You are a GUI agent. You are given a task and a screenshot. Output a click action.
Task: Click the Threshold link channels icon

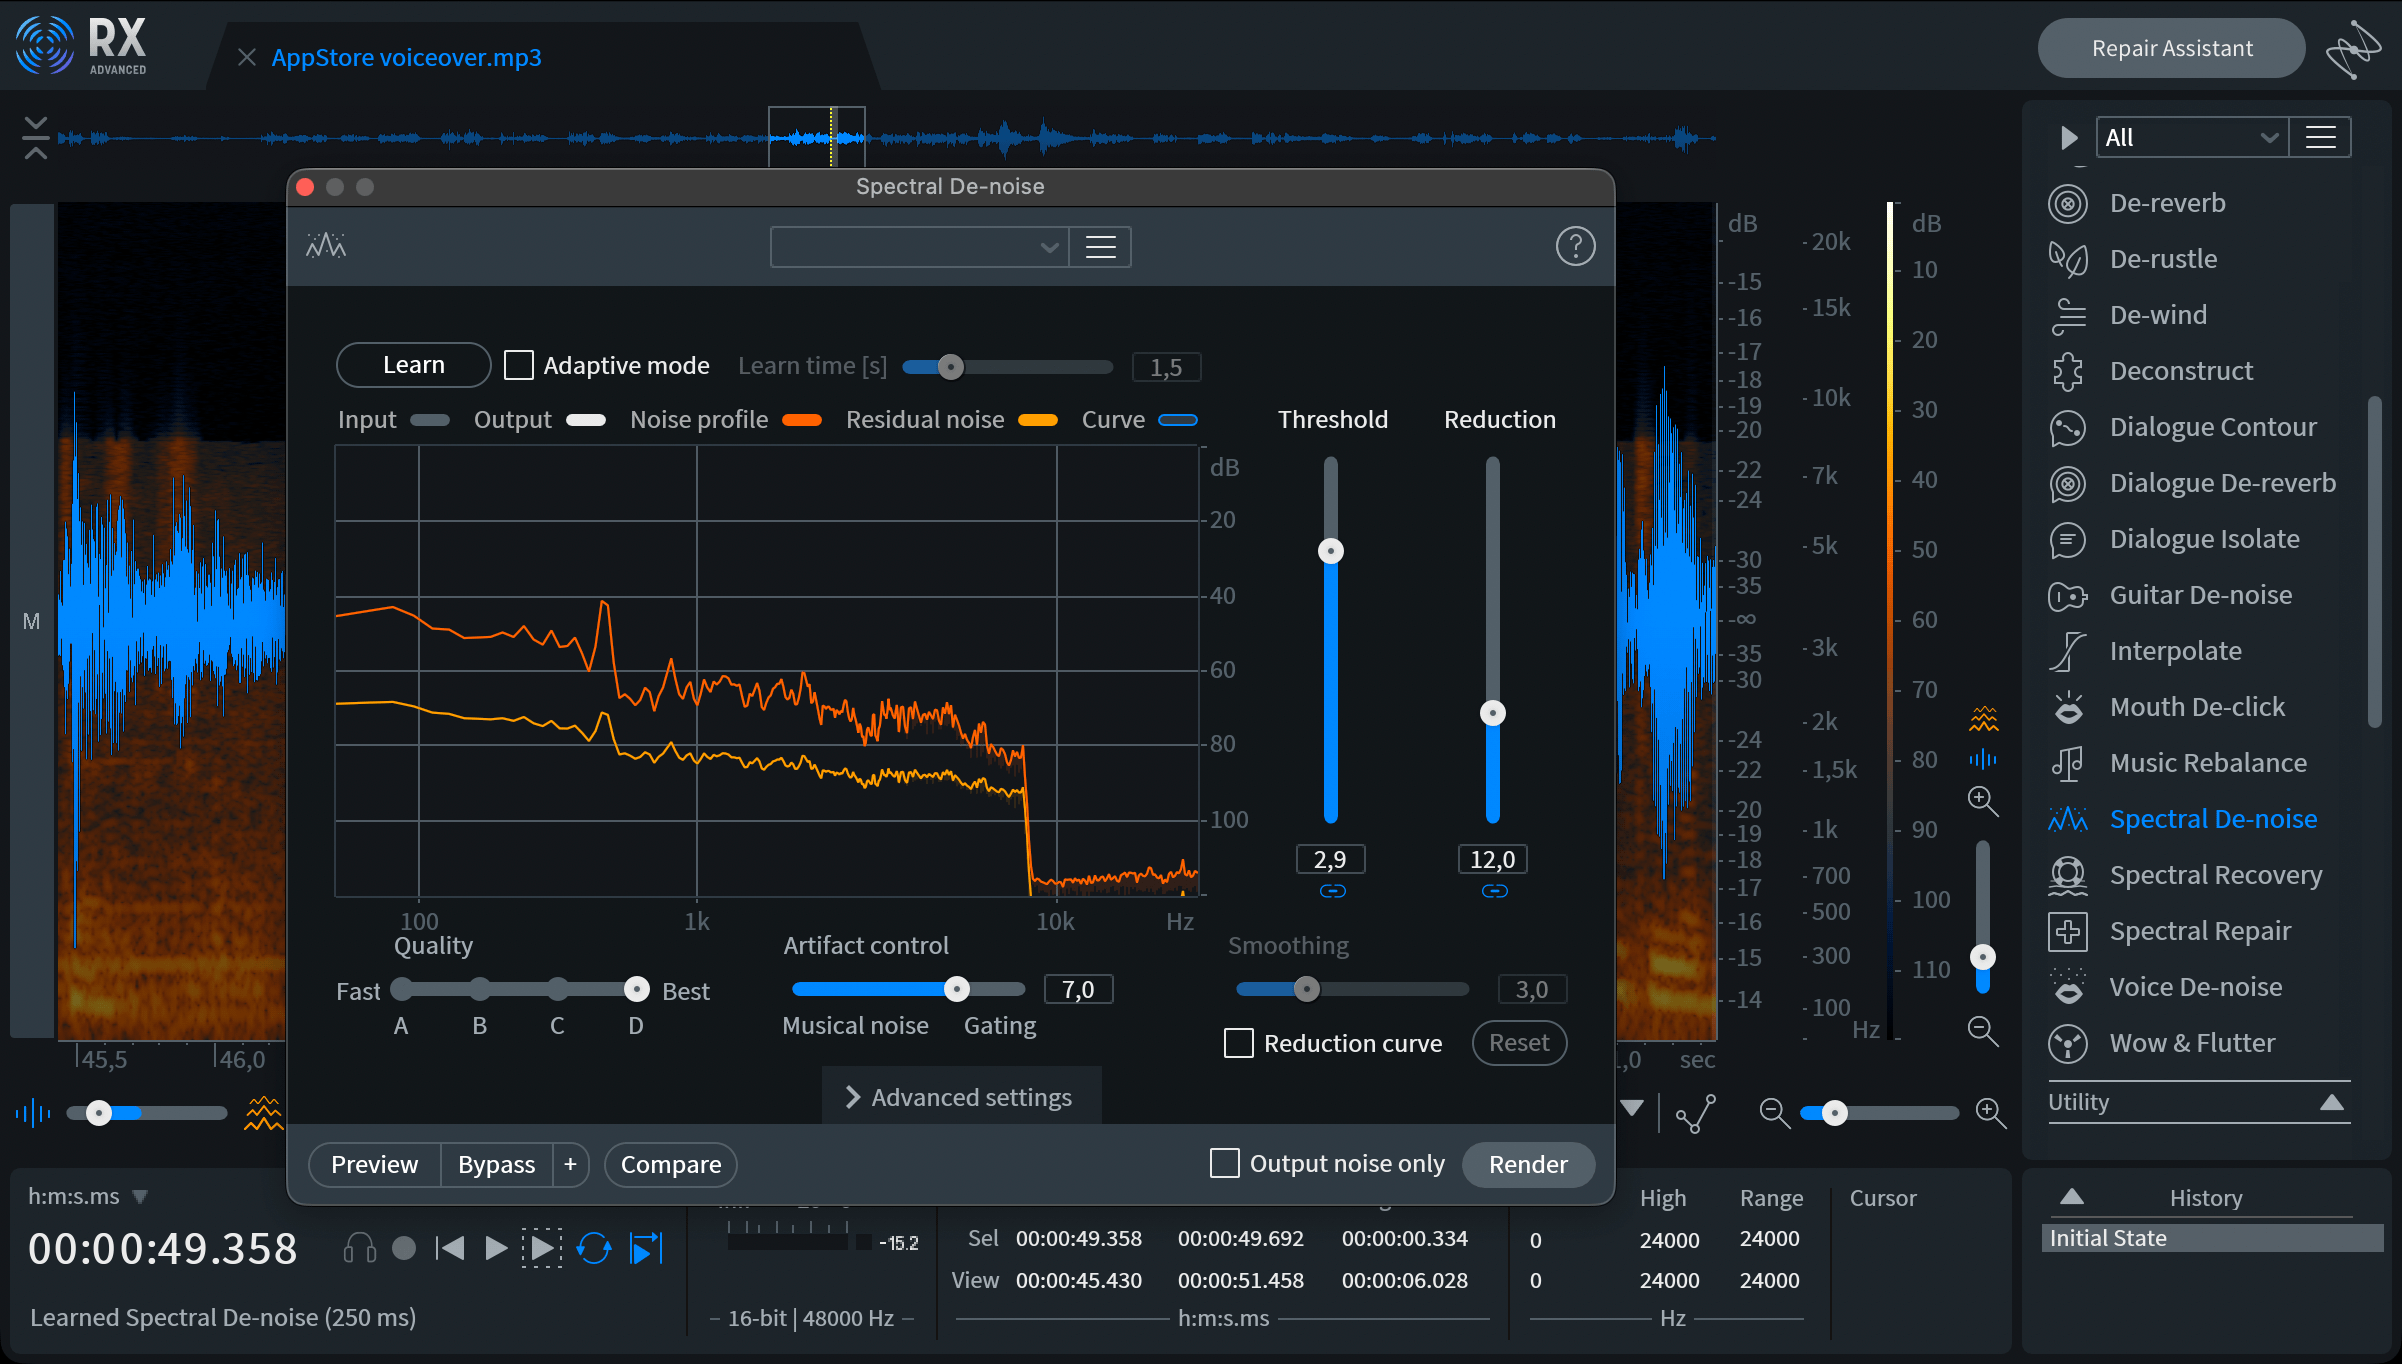point(1332,891)
